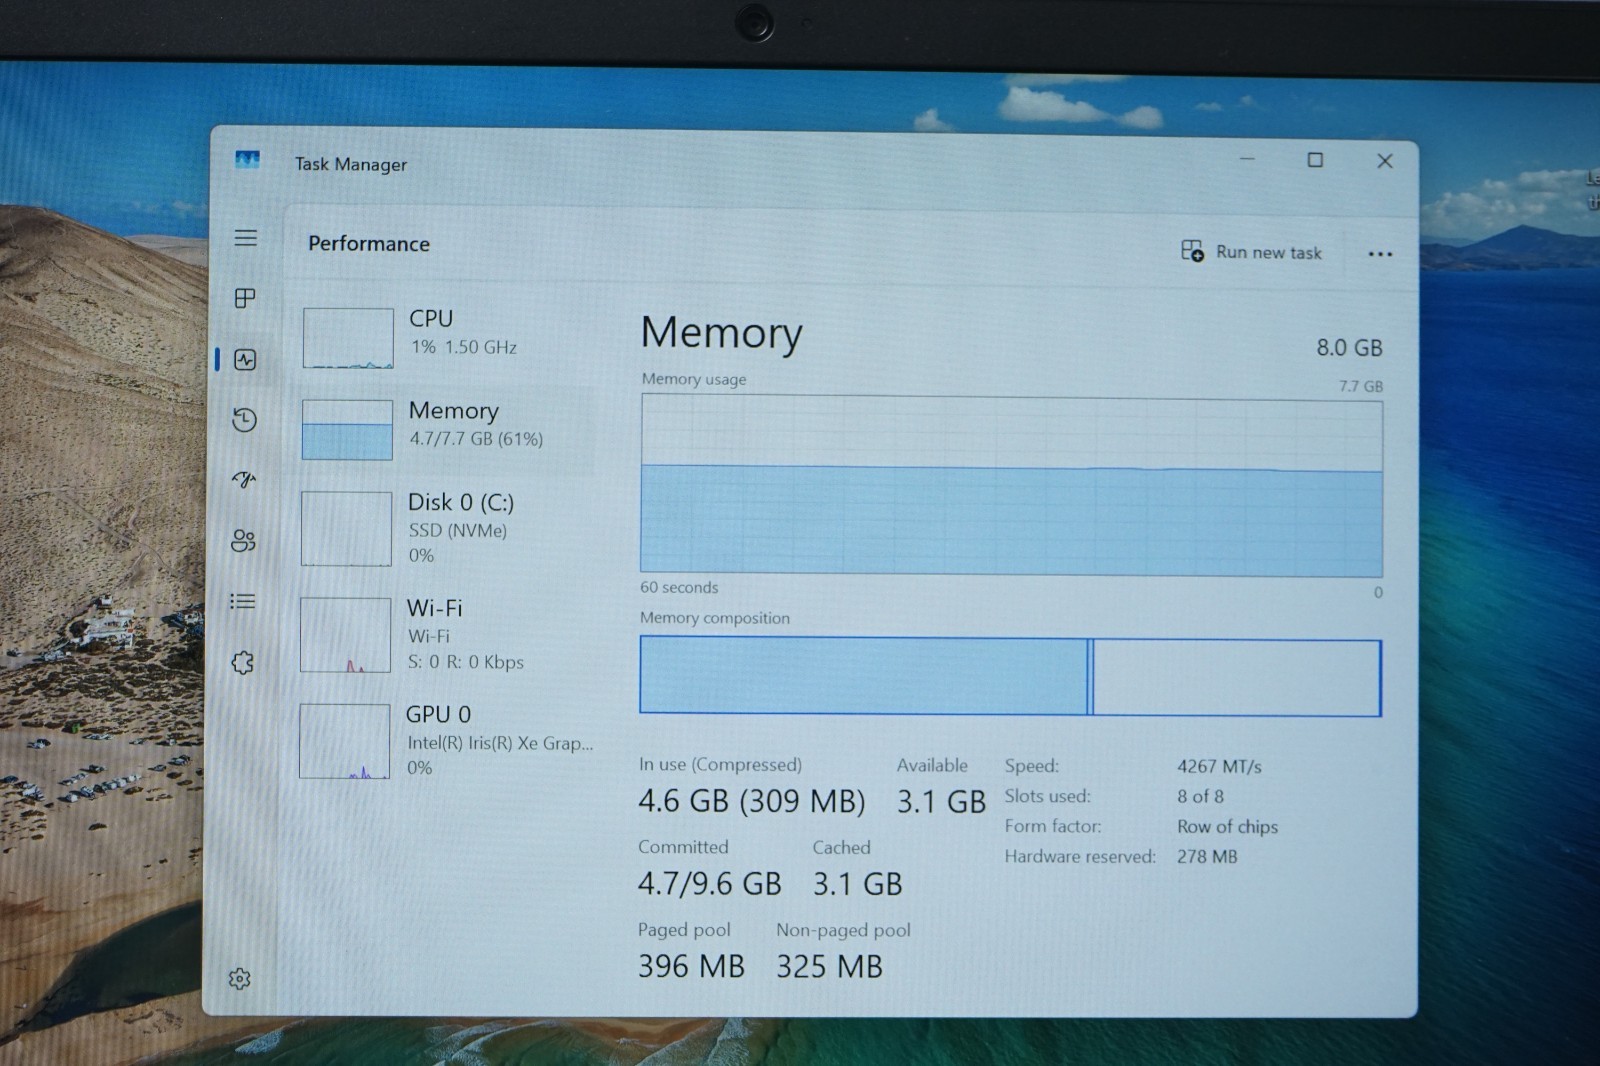Open the Details page list icon
1600x1066 pixels.
point(242,601)
